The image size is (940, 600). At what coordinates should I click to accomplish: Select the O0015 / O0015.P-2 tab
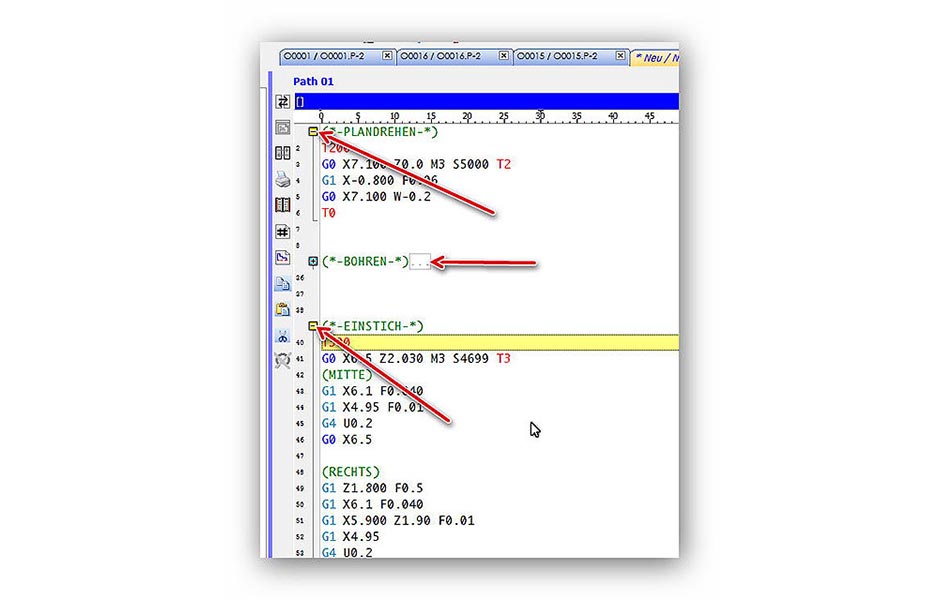pos(561,57)
